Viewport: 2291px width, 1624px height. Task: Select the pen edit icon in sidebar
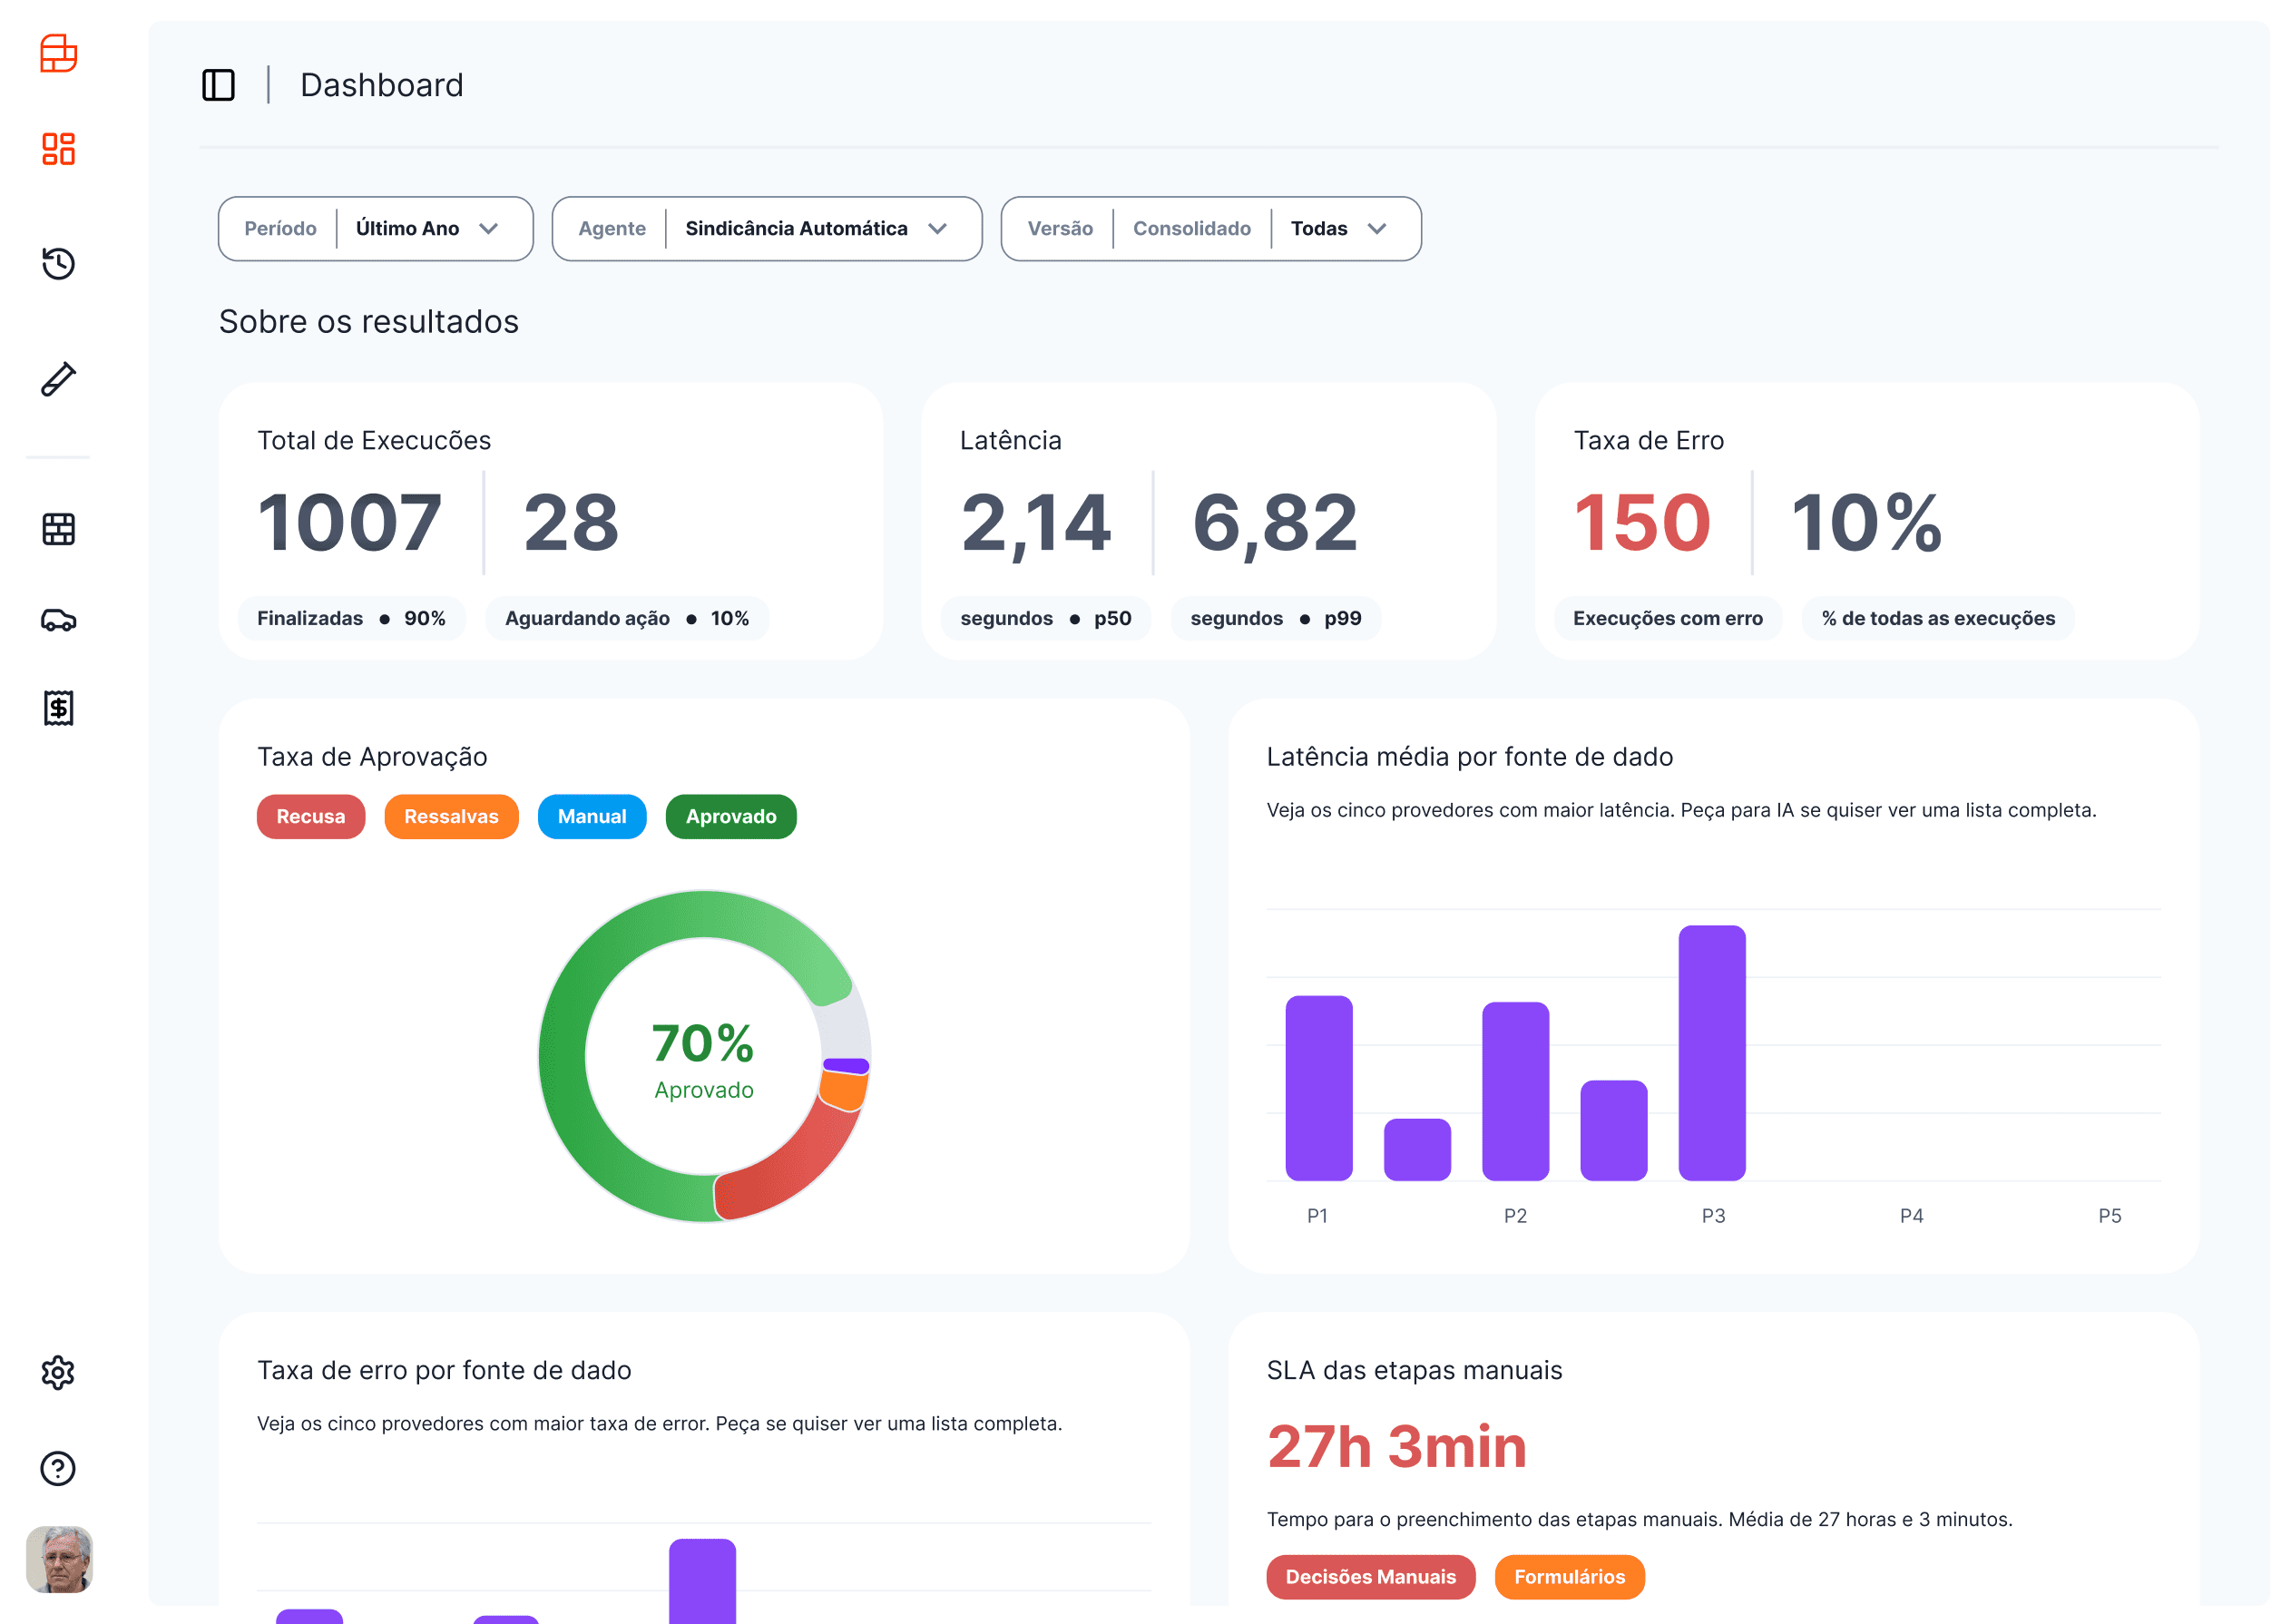coord(58,379)
